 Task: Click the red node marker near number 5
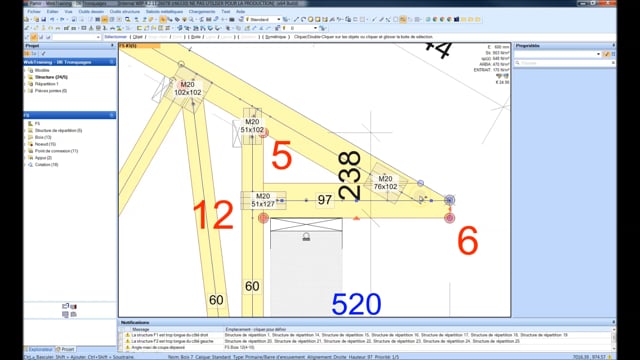point(264,133)
